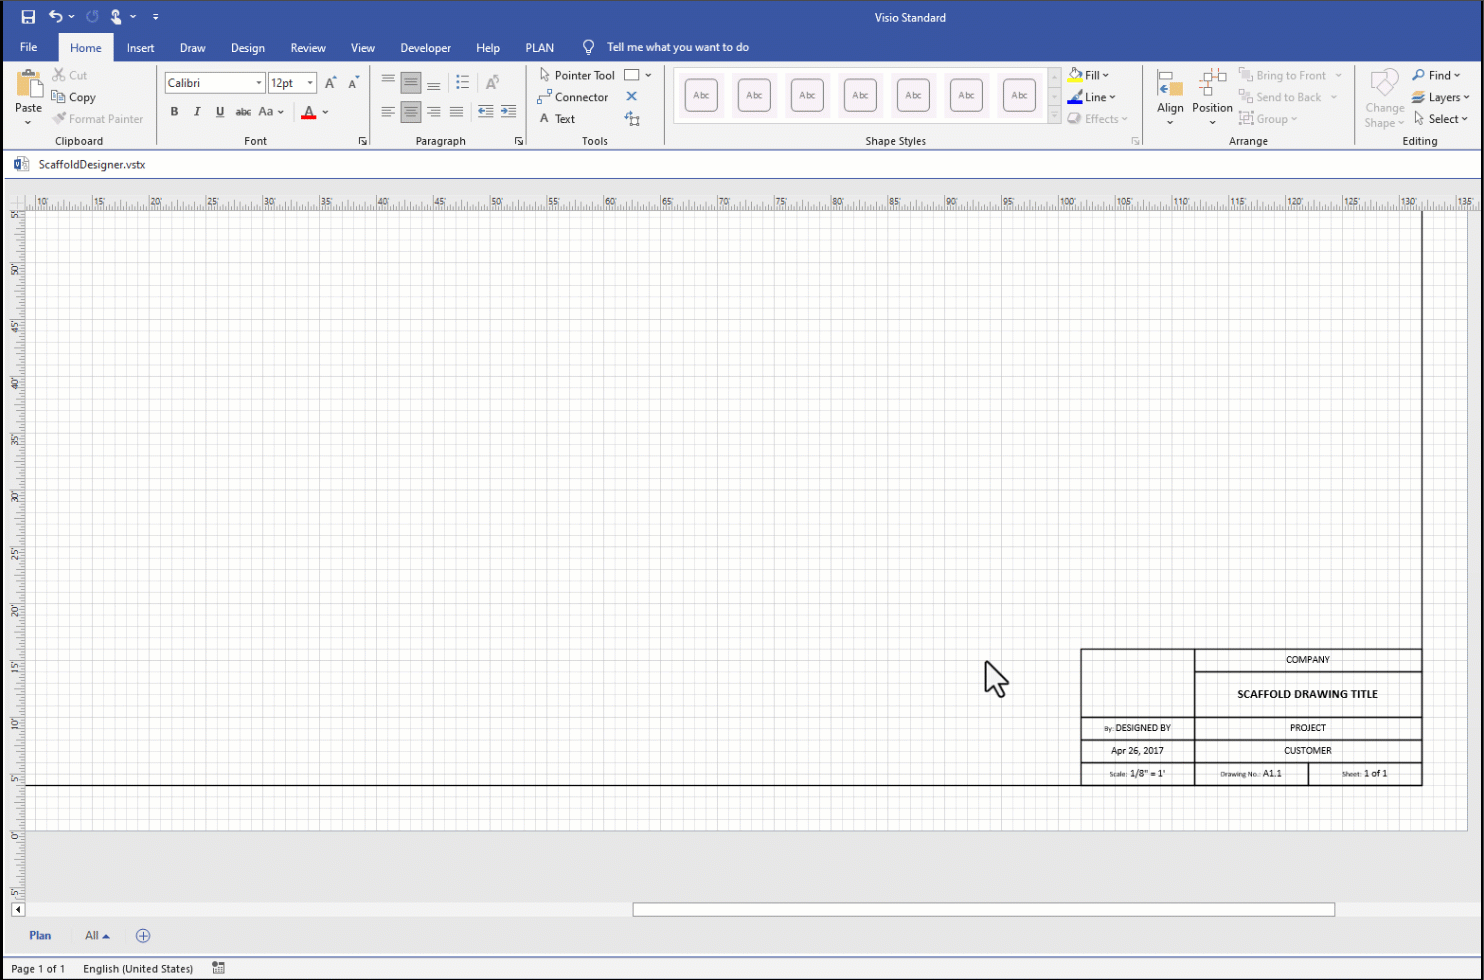Click the Tell me what you want search box
This screenshot has width=1484, height=980.
(x=677, y=47)
